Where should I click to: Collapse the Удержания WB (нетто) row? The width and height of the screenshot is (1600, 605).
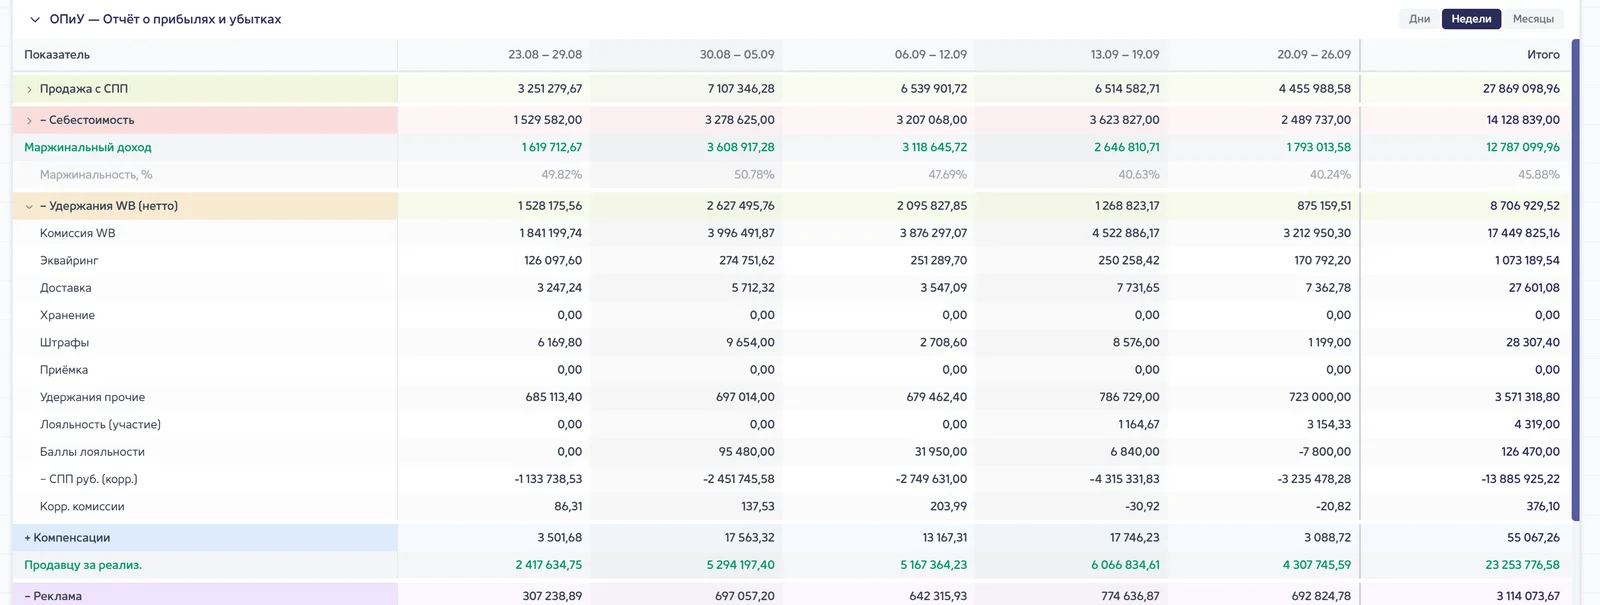click(29, 206)
